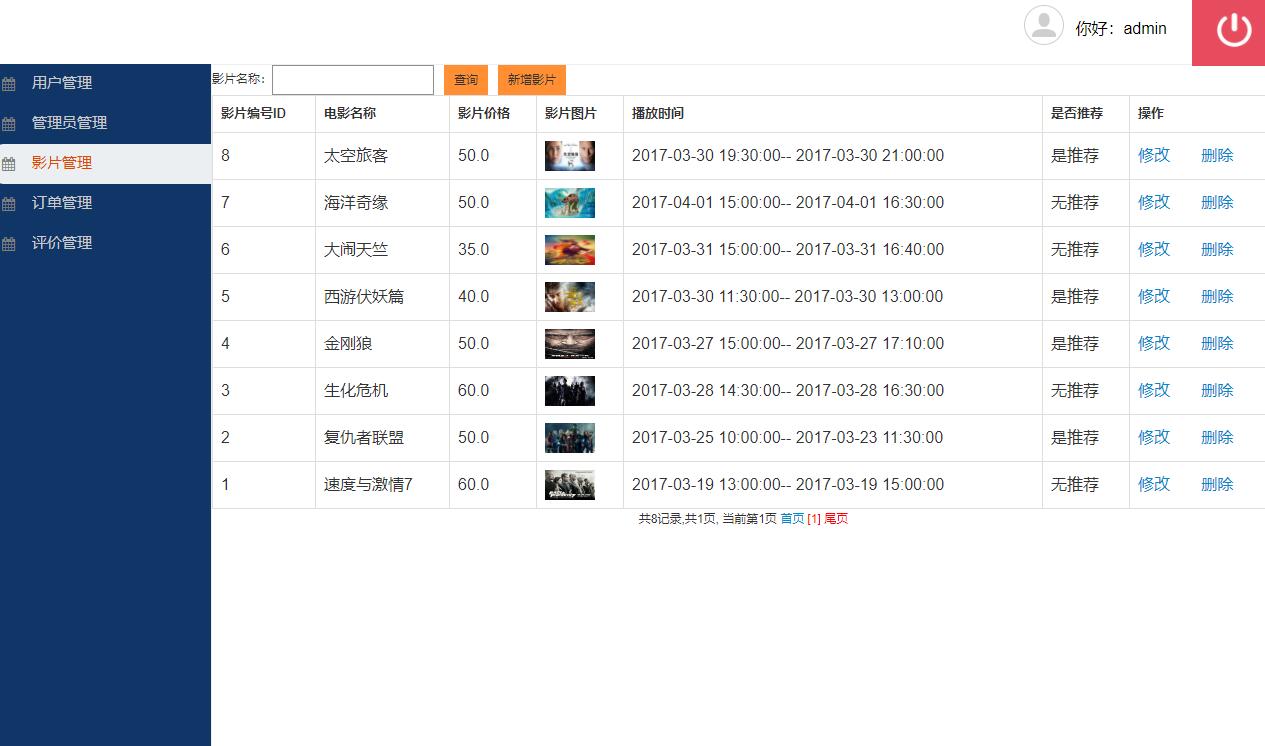Open the 评价管理 menu item
The height and width of the screenshot is (746, 1265).
[105, 243]
